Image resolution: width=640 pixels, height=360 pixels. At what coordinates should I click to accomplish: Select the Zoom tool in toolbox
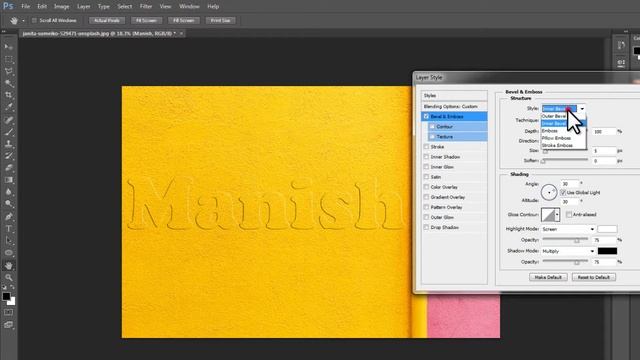(9, 278)
